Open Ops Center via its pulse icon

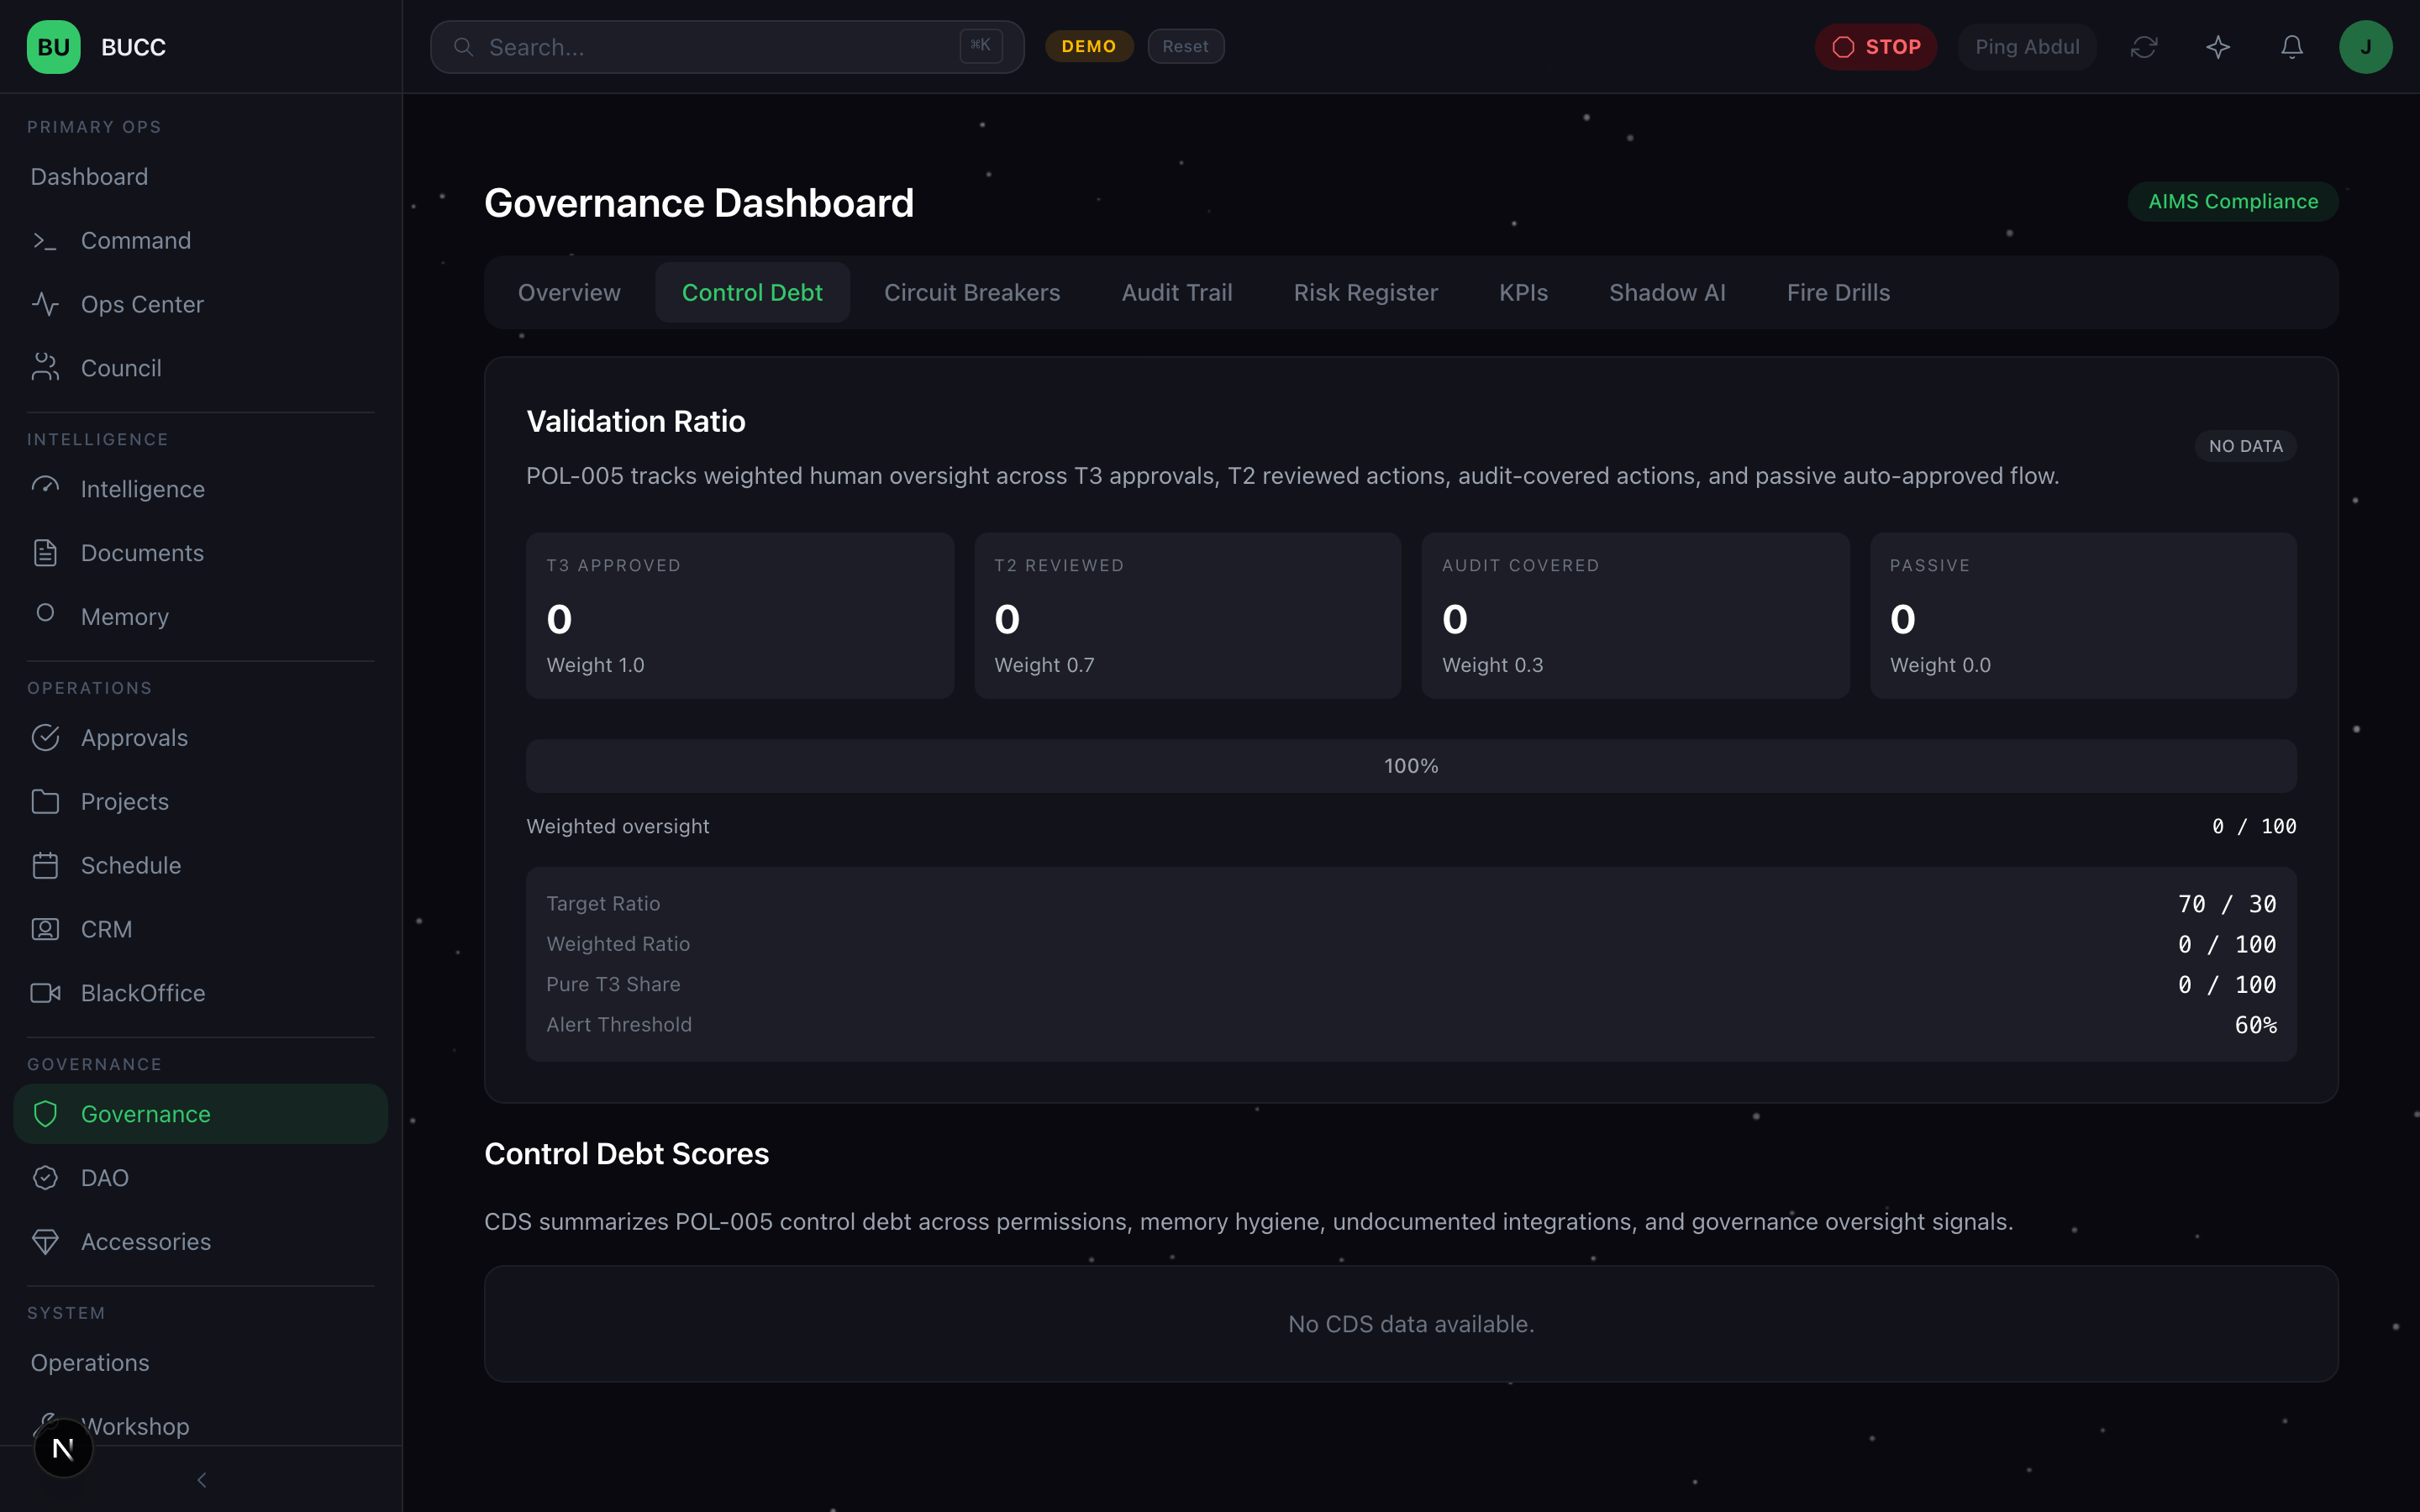45,304
